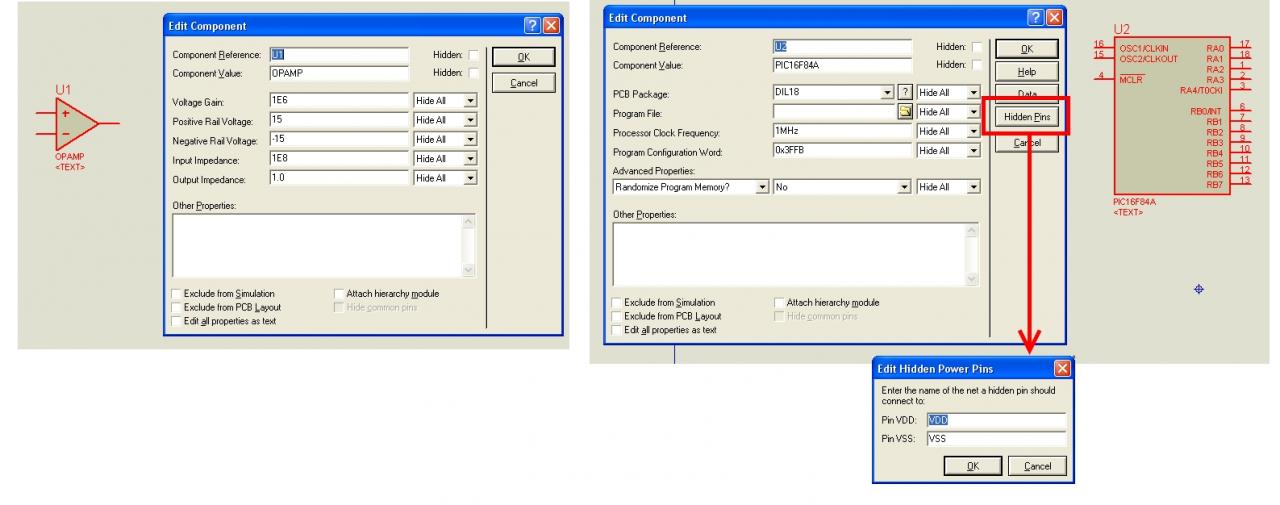Click Program Configuration Word field 0x3FFB
Image resolution: width=1280 pixels, height=505 pixels.
pos(842,150)
